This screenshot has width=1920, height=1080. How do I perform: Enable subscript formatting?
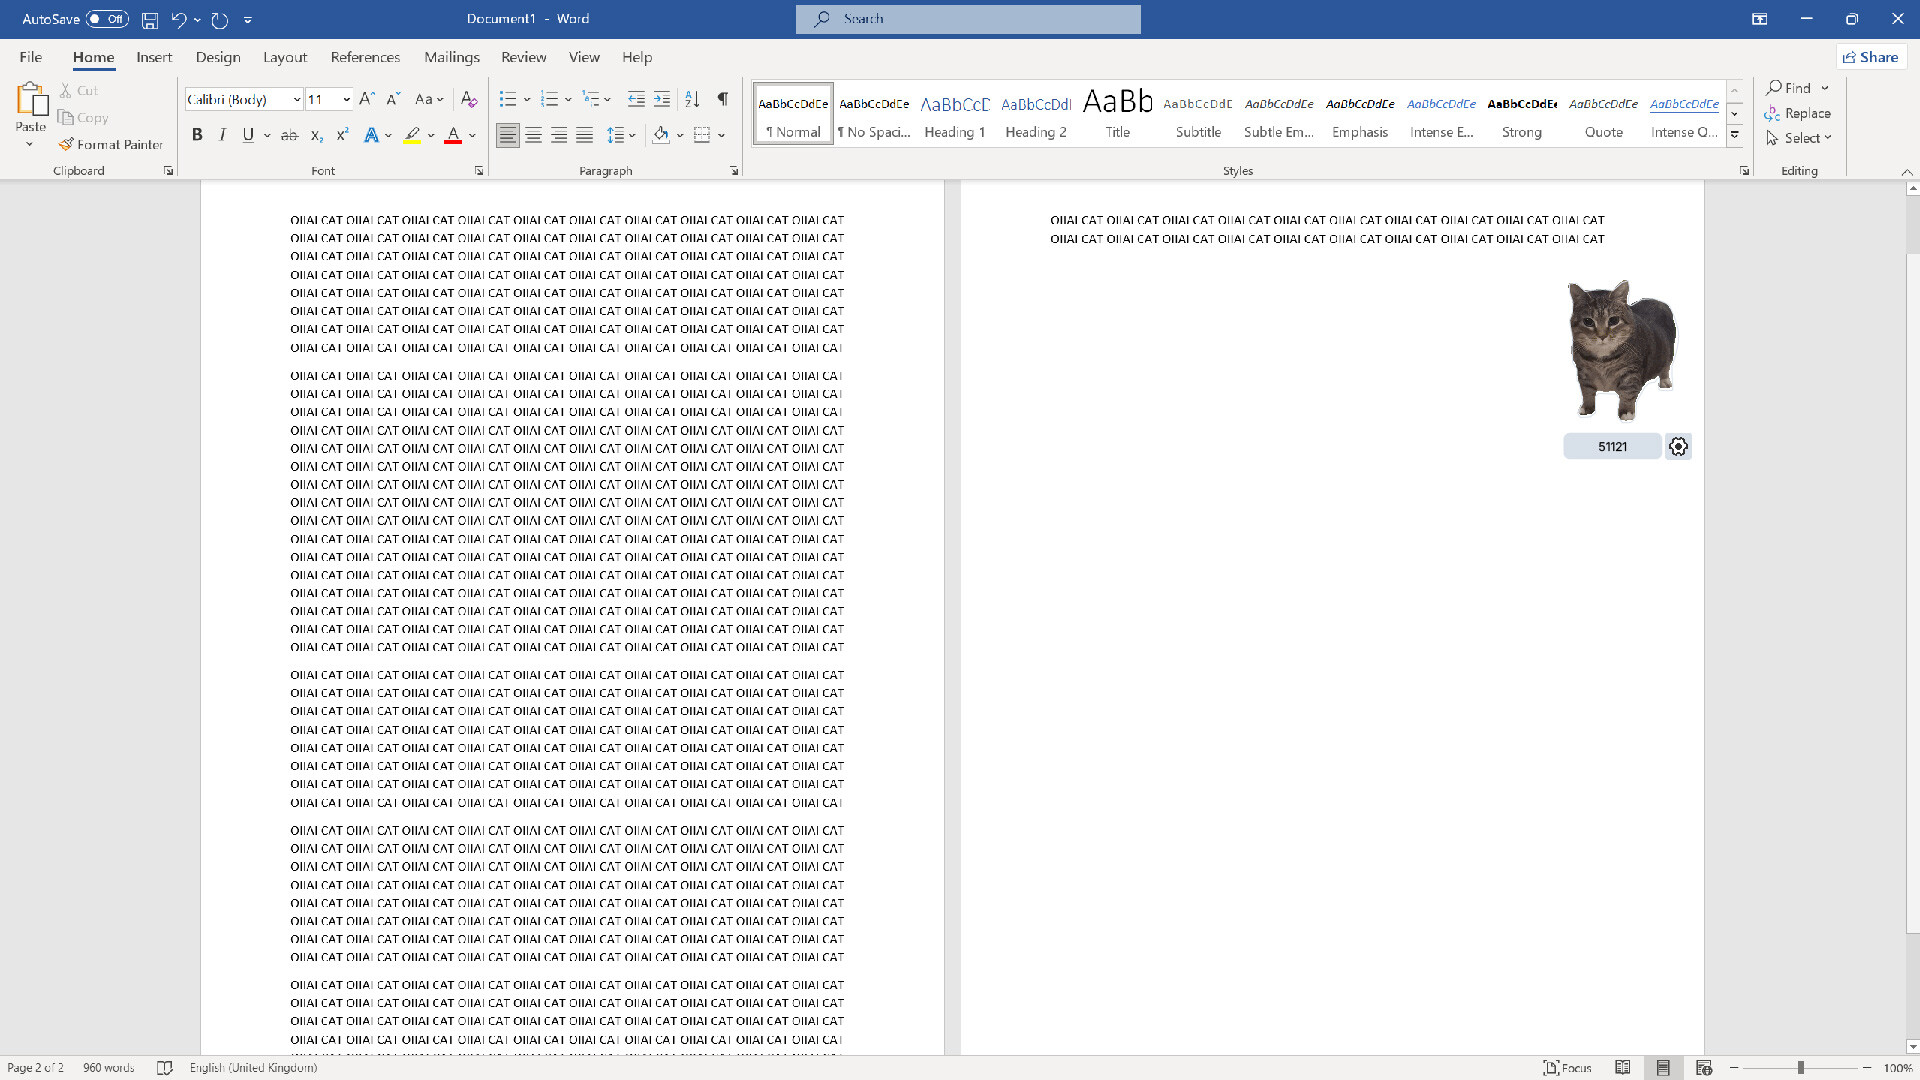pyautogui.click(x=316, y=135)
